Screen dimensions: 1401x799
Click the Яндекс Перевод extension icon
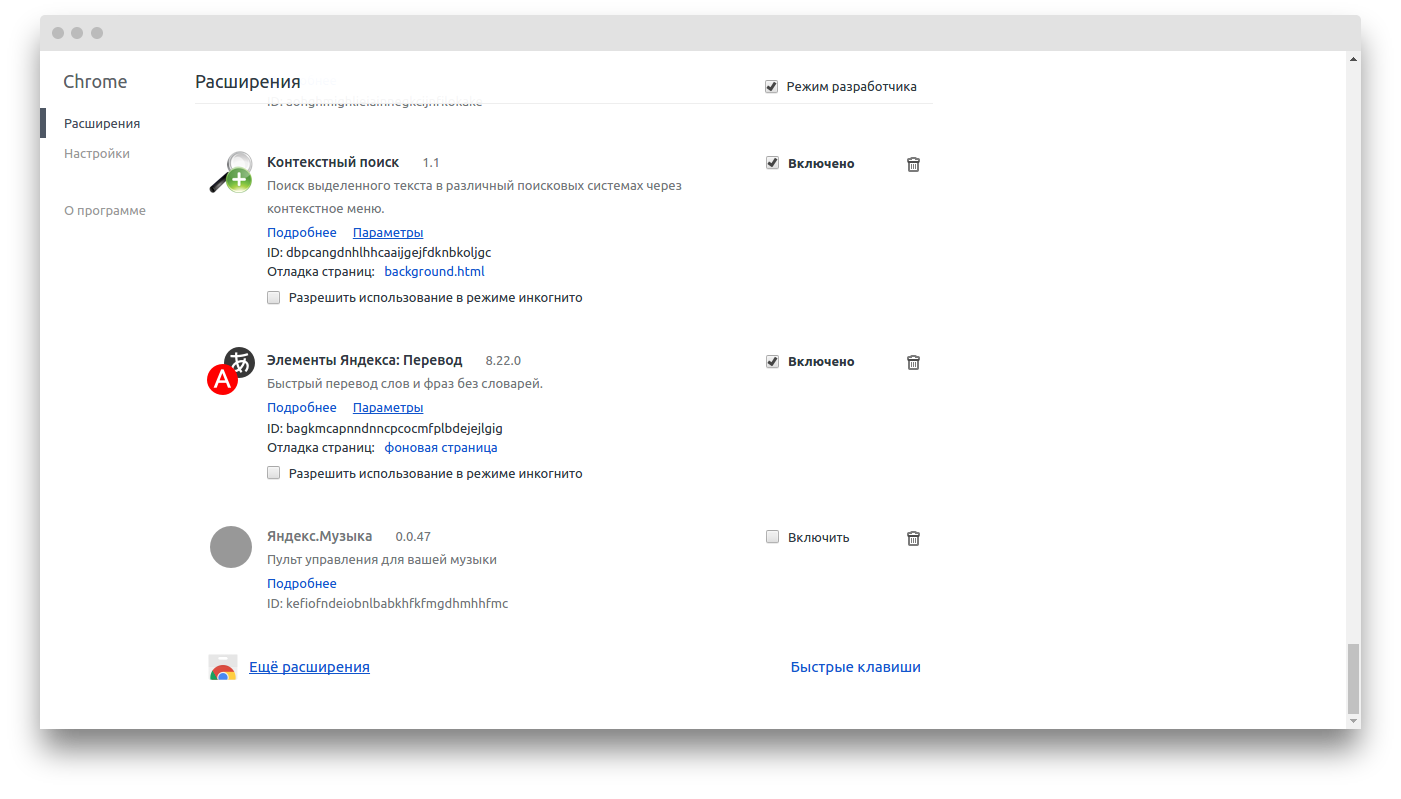point(231,370)
